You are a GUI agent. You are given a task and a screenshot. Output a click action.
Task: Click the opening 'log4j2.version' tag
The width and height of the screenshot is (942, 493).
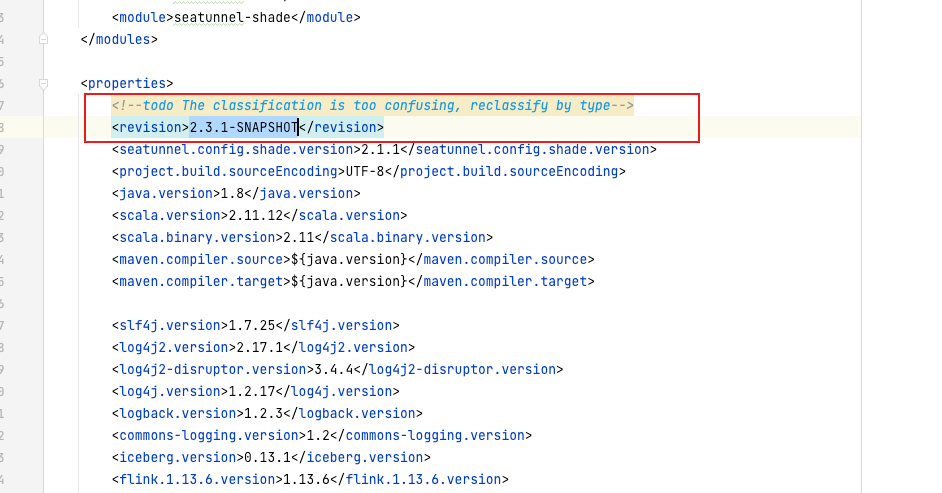174,348
